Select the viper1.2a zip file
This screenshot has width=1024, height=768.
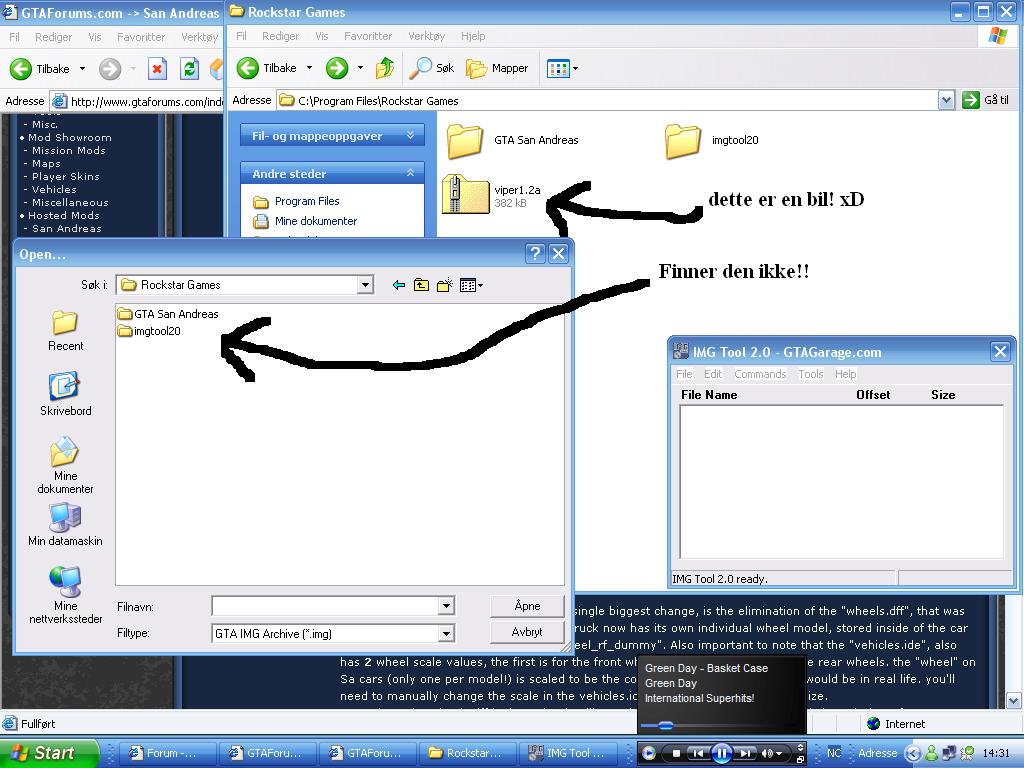point(492,194)
